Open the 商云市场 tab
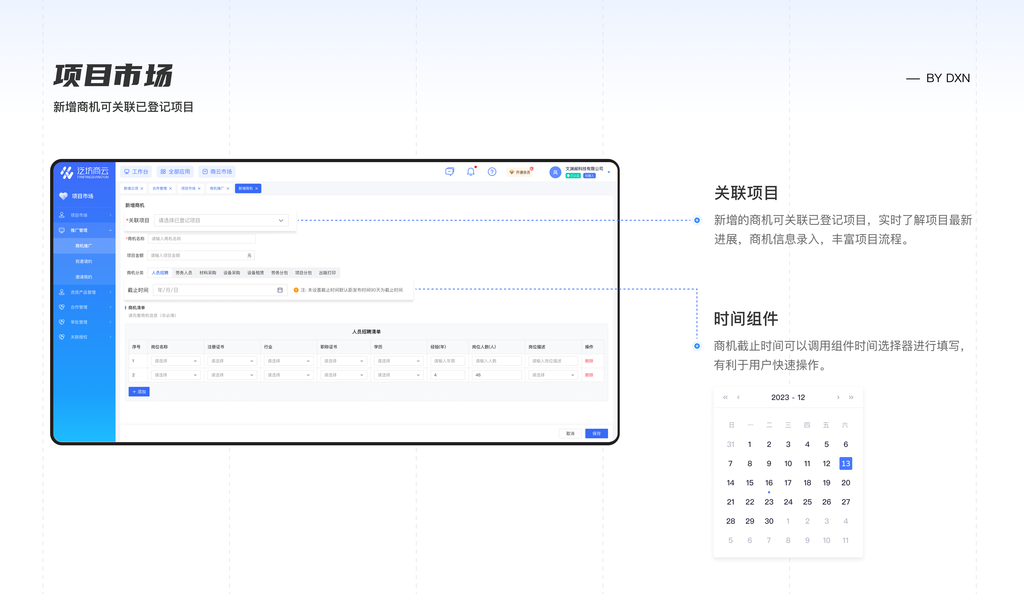1024x600 pixels. (217, 172)
